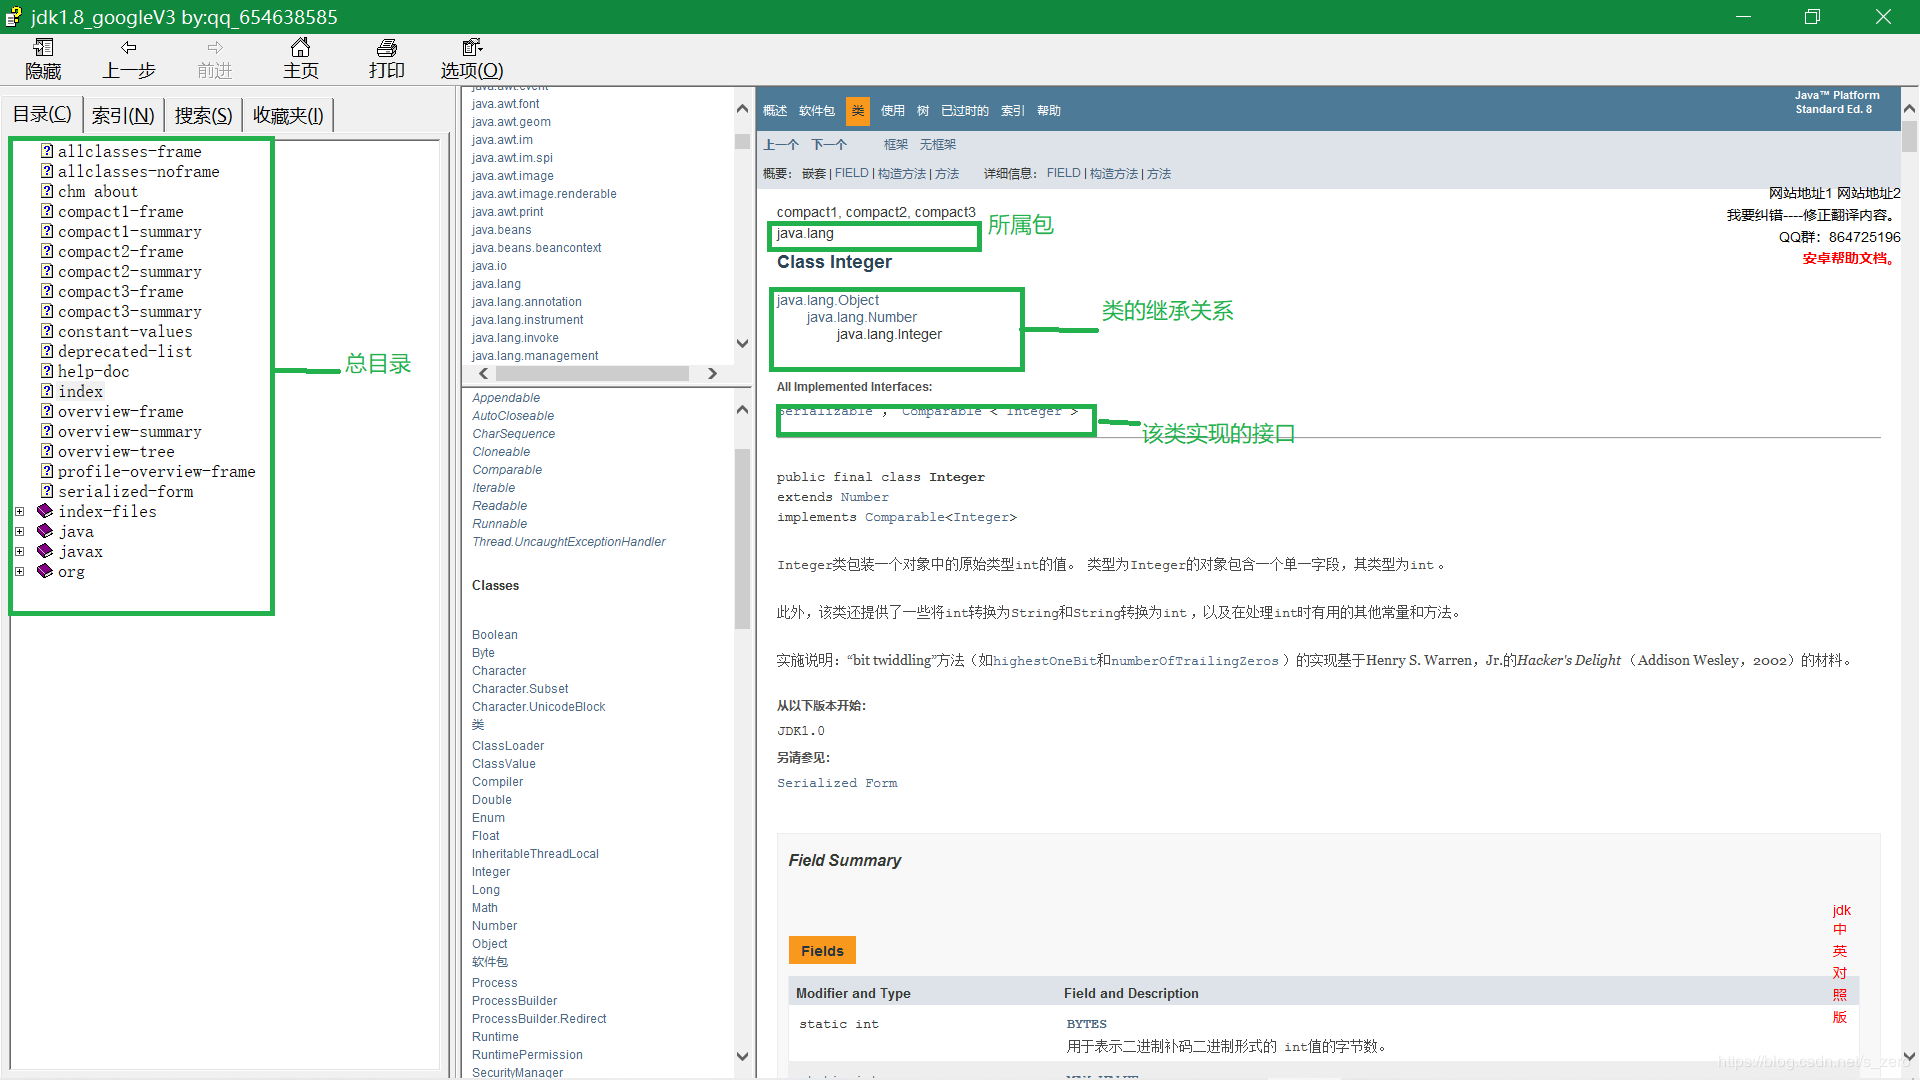Select deprecated-list in the contents tree
Image resolution: width=1920 pixels, height=1080 pixels.
click(125, 351)
